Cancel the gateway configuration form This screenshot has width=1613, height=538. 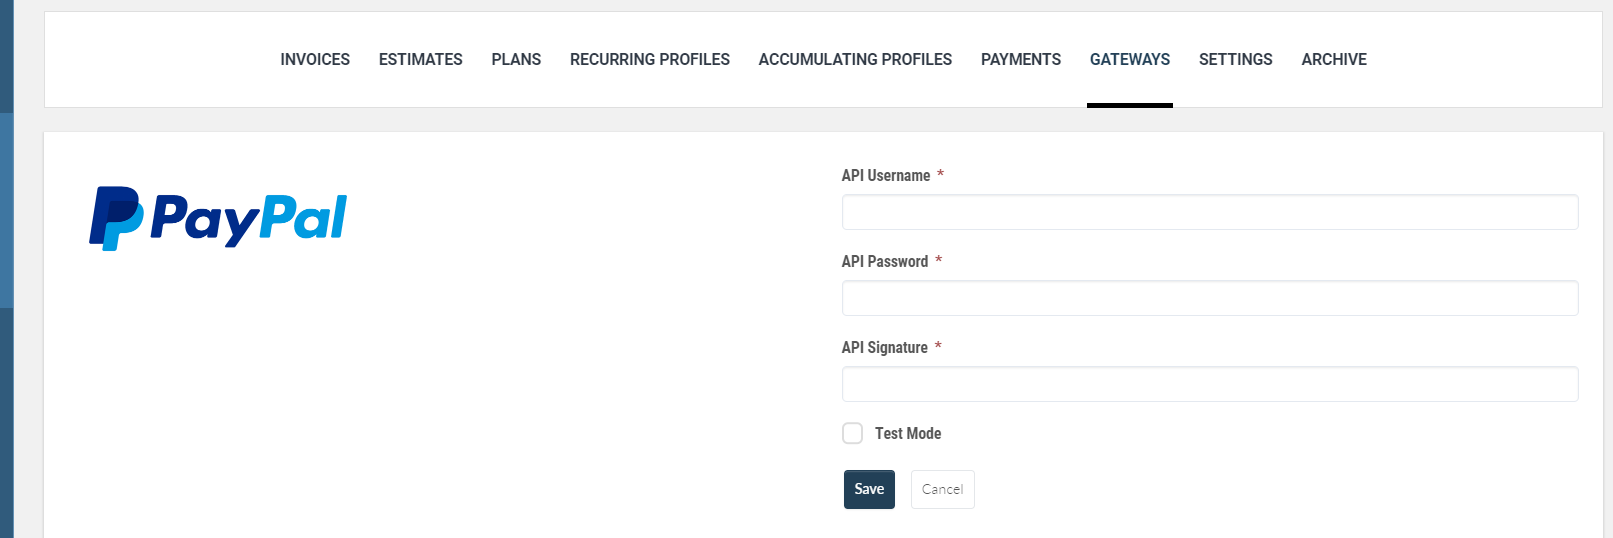click(942, 489)
